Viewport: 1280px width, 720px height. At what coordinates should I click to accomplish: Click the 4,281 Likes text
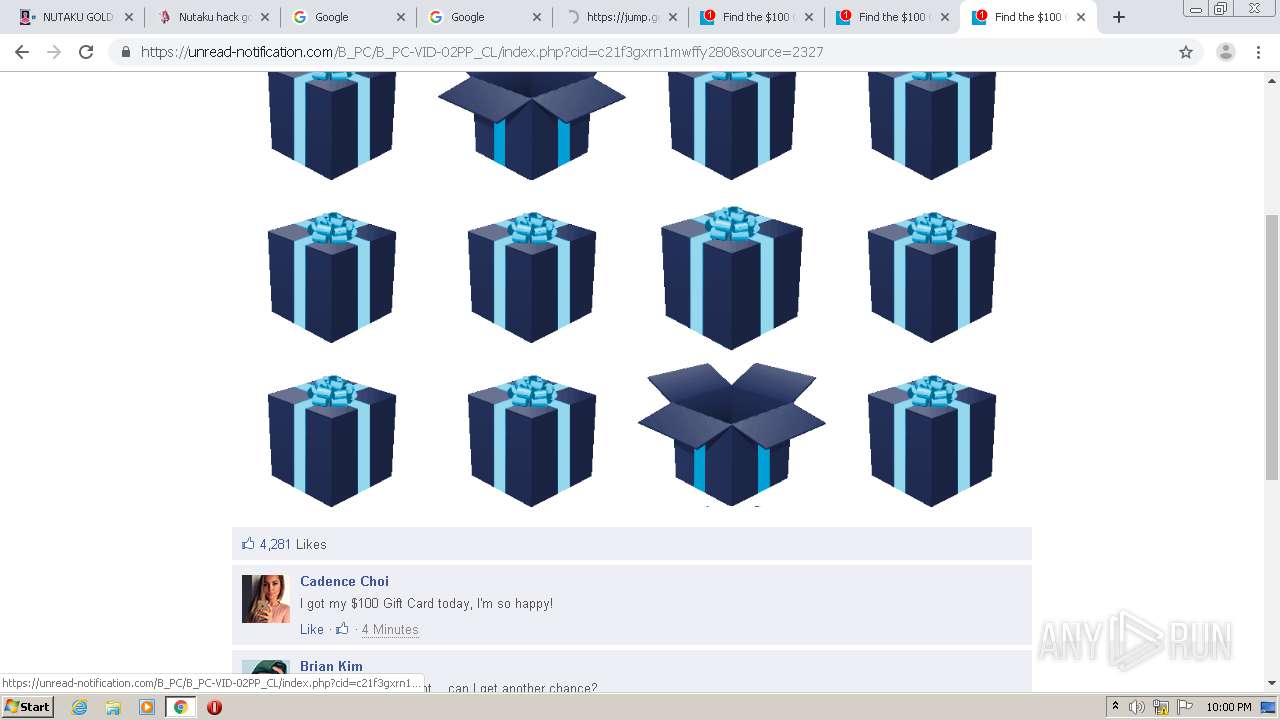click(293, 544)
